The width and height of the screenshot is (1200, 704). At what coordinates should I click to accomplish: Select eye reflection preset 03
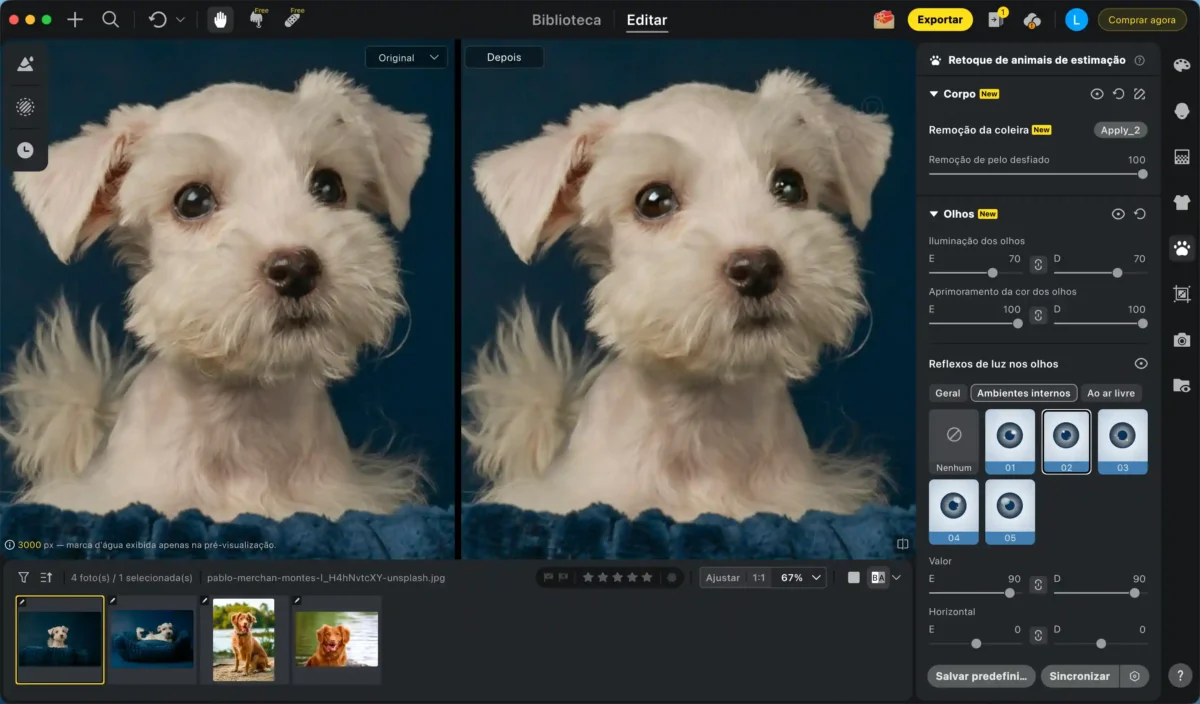1122,441
